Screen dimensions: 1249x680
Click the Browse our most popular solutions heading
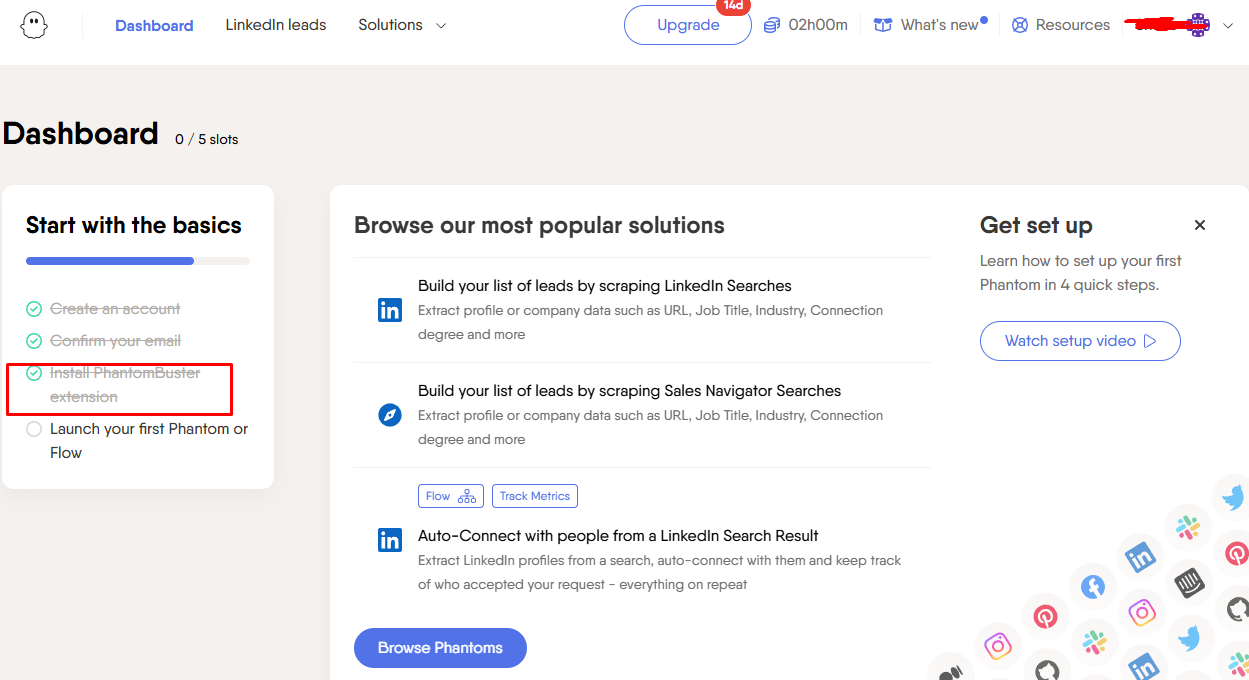click(539, 225)
